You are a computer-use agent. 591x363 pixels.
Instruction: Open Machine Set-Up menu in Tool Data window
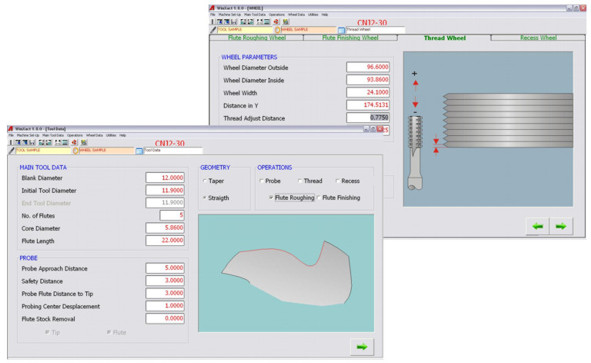(28, 135)
